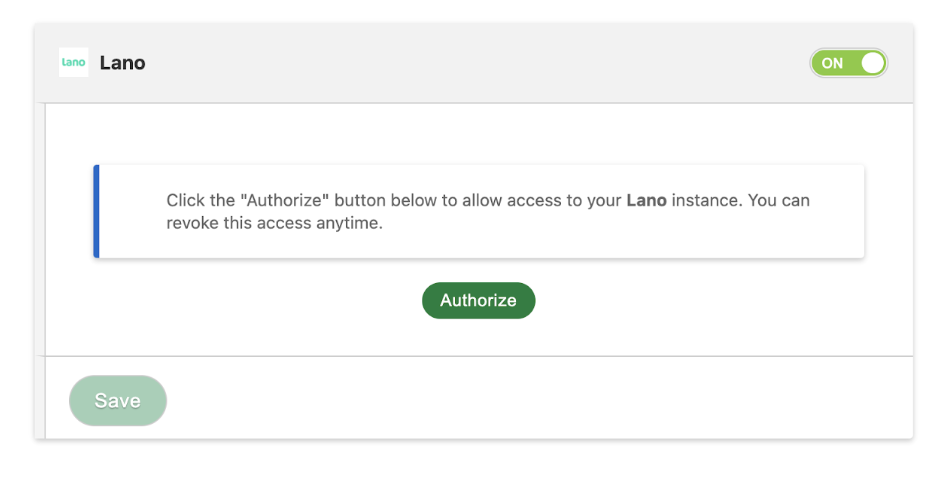Click "revoke this access anytime" text
Image resolution: width=944 pixels, height=488 pixels.
point(275,223)
